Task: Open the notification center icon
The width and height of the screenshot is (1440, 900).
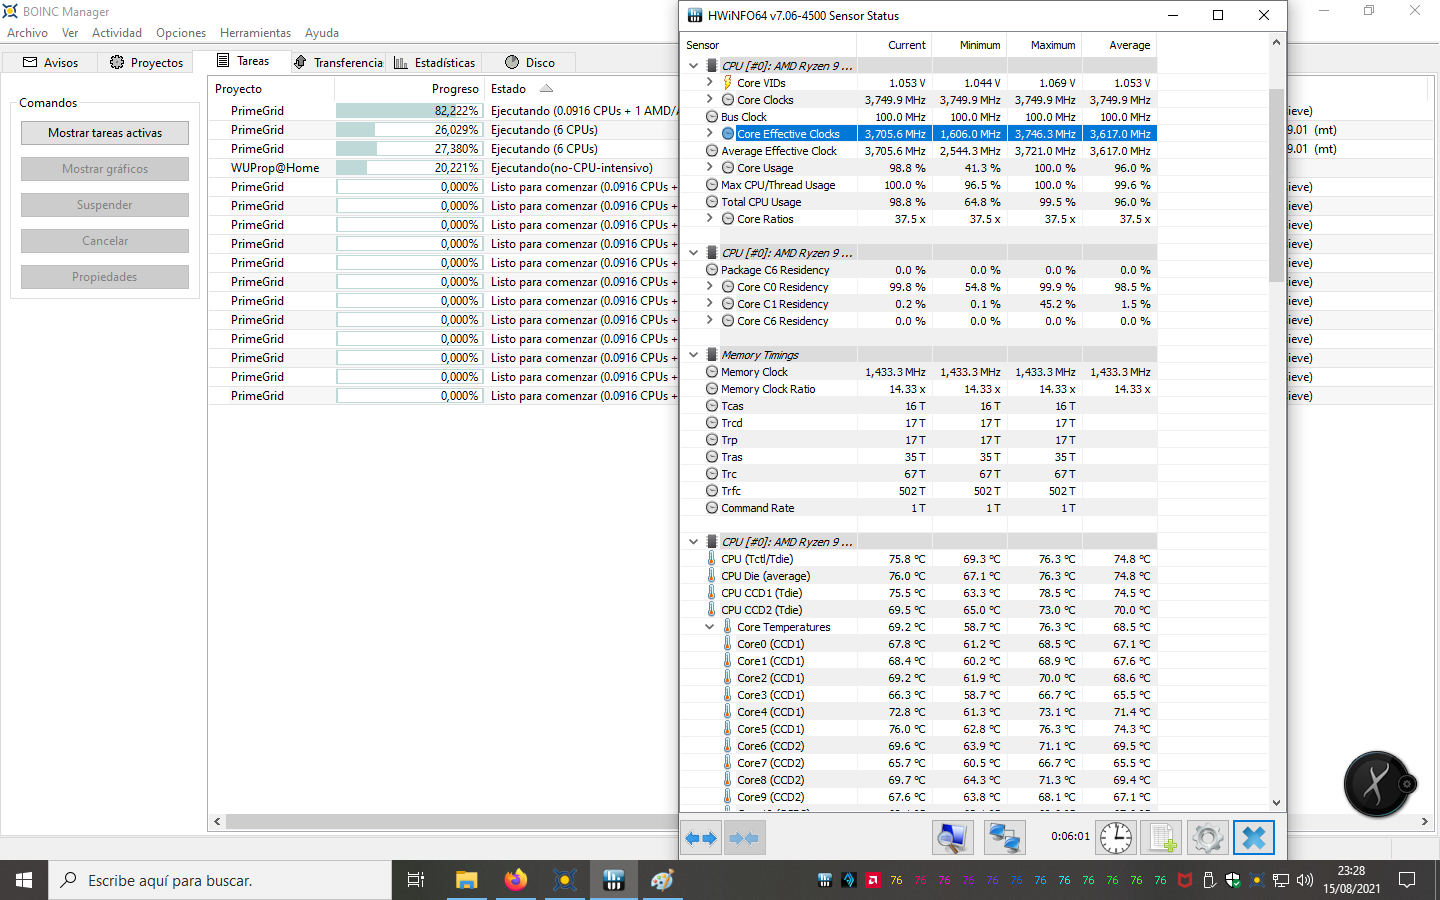Action: [1407, 880]
